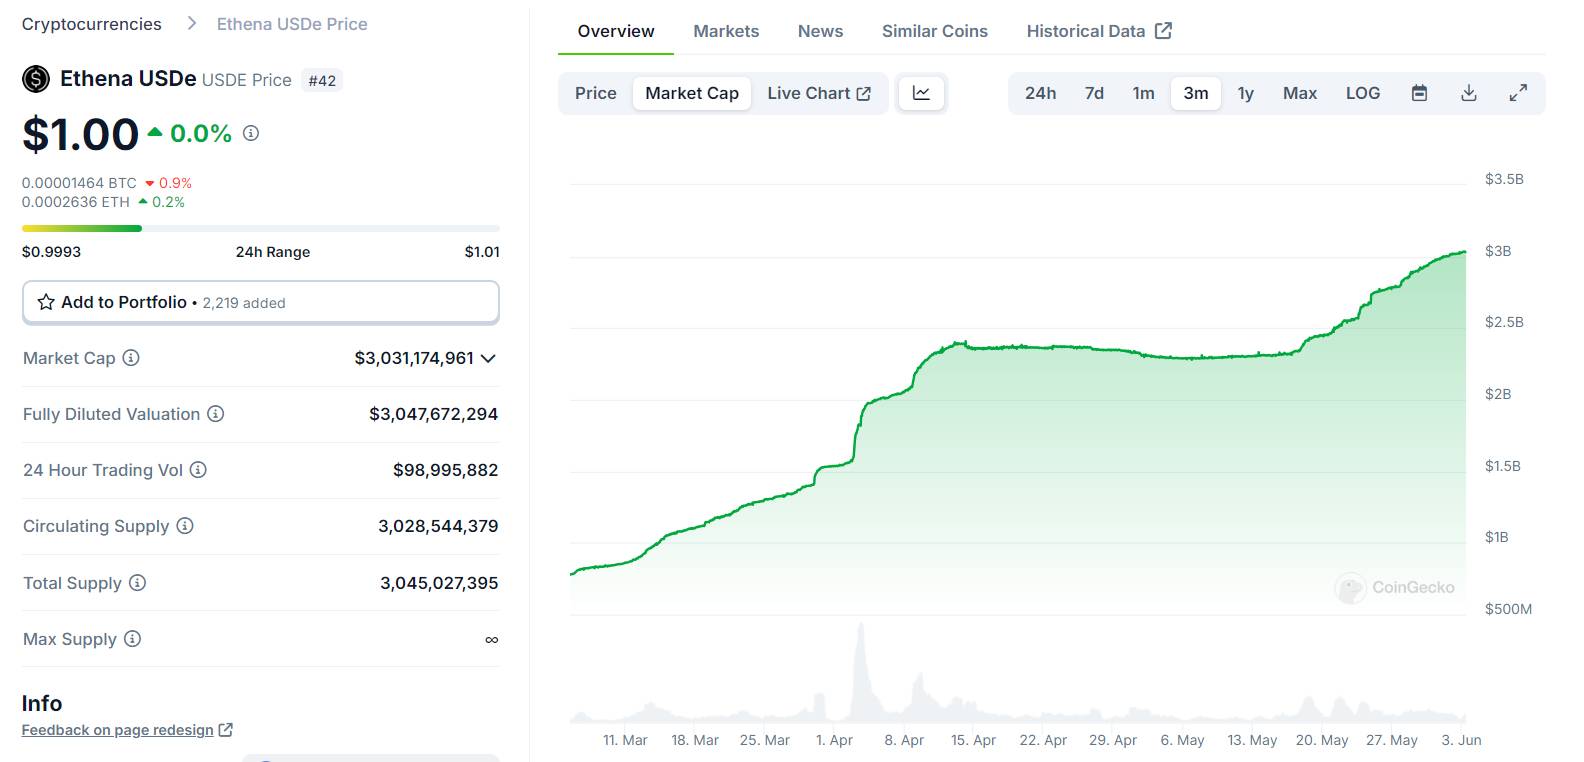This screenshot has width=1584, height=762.
Task: Show Max Supply info icon
Action: 132,639
